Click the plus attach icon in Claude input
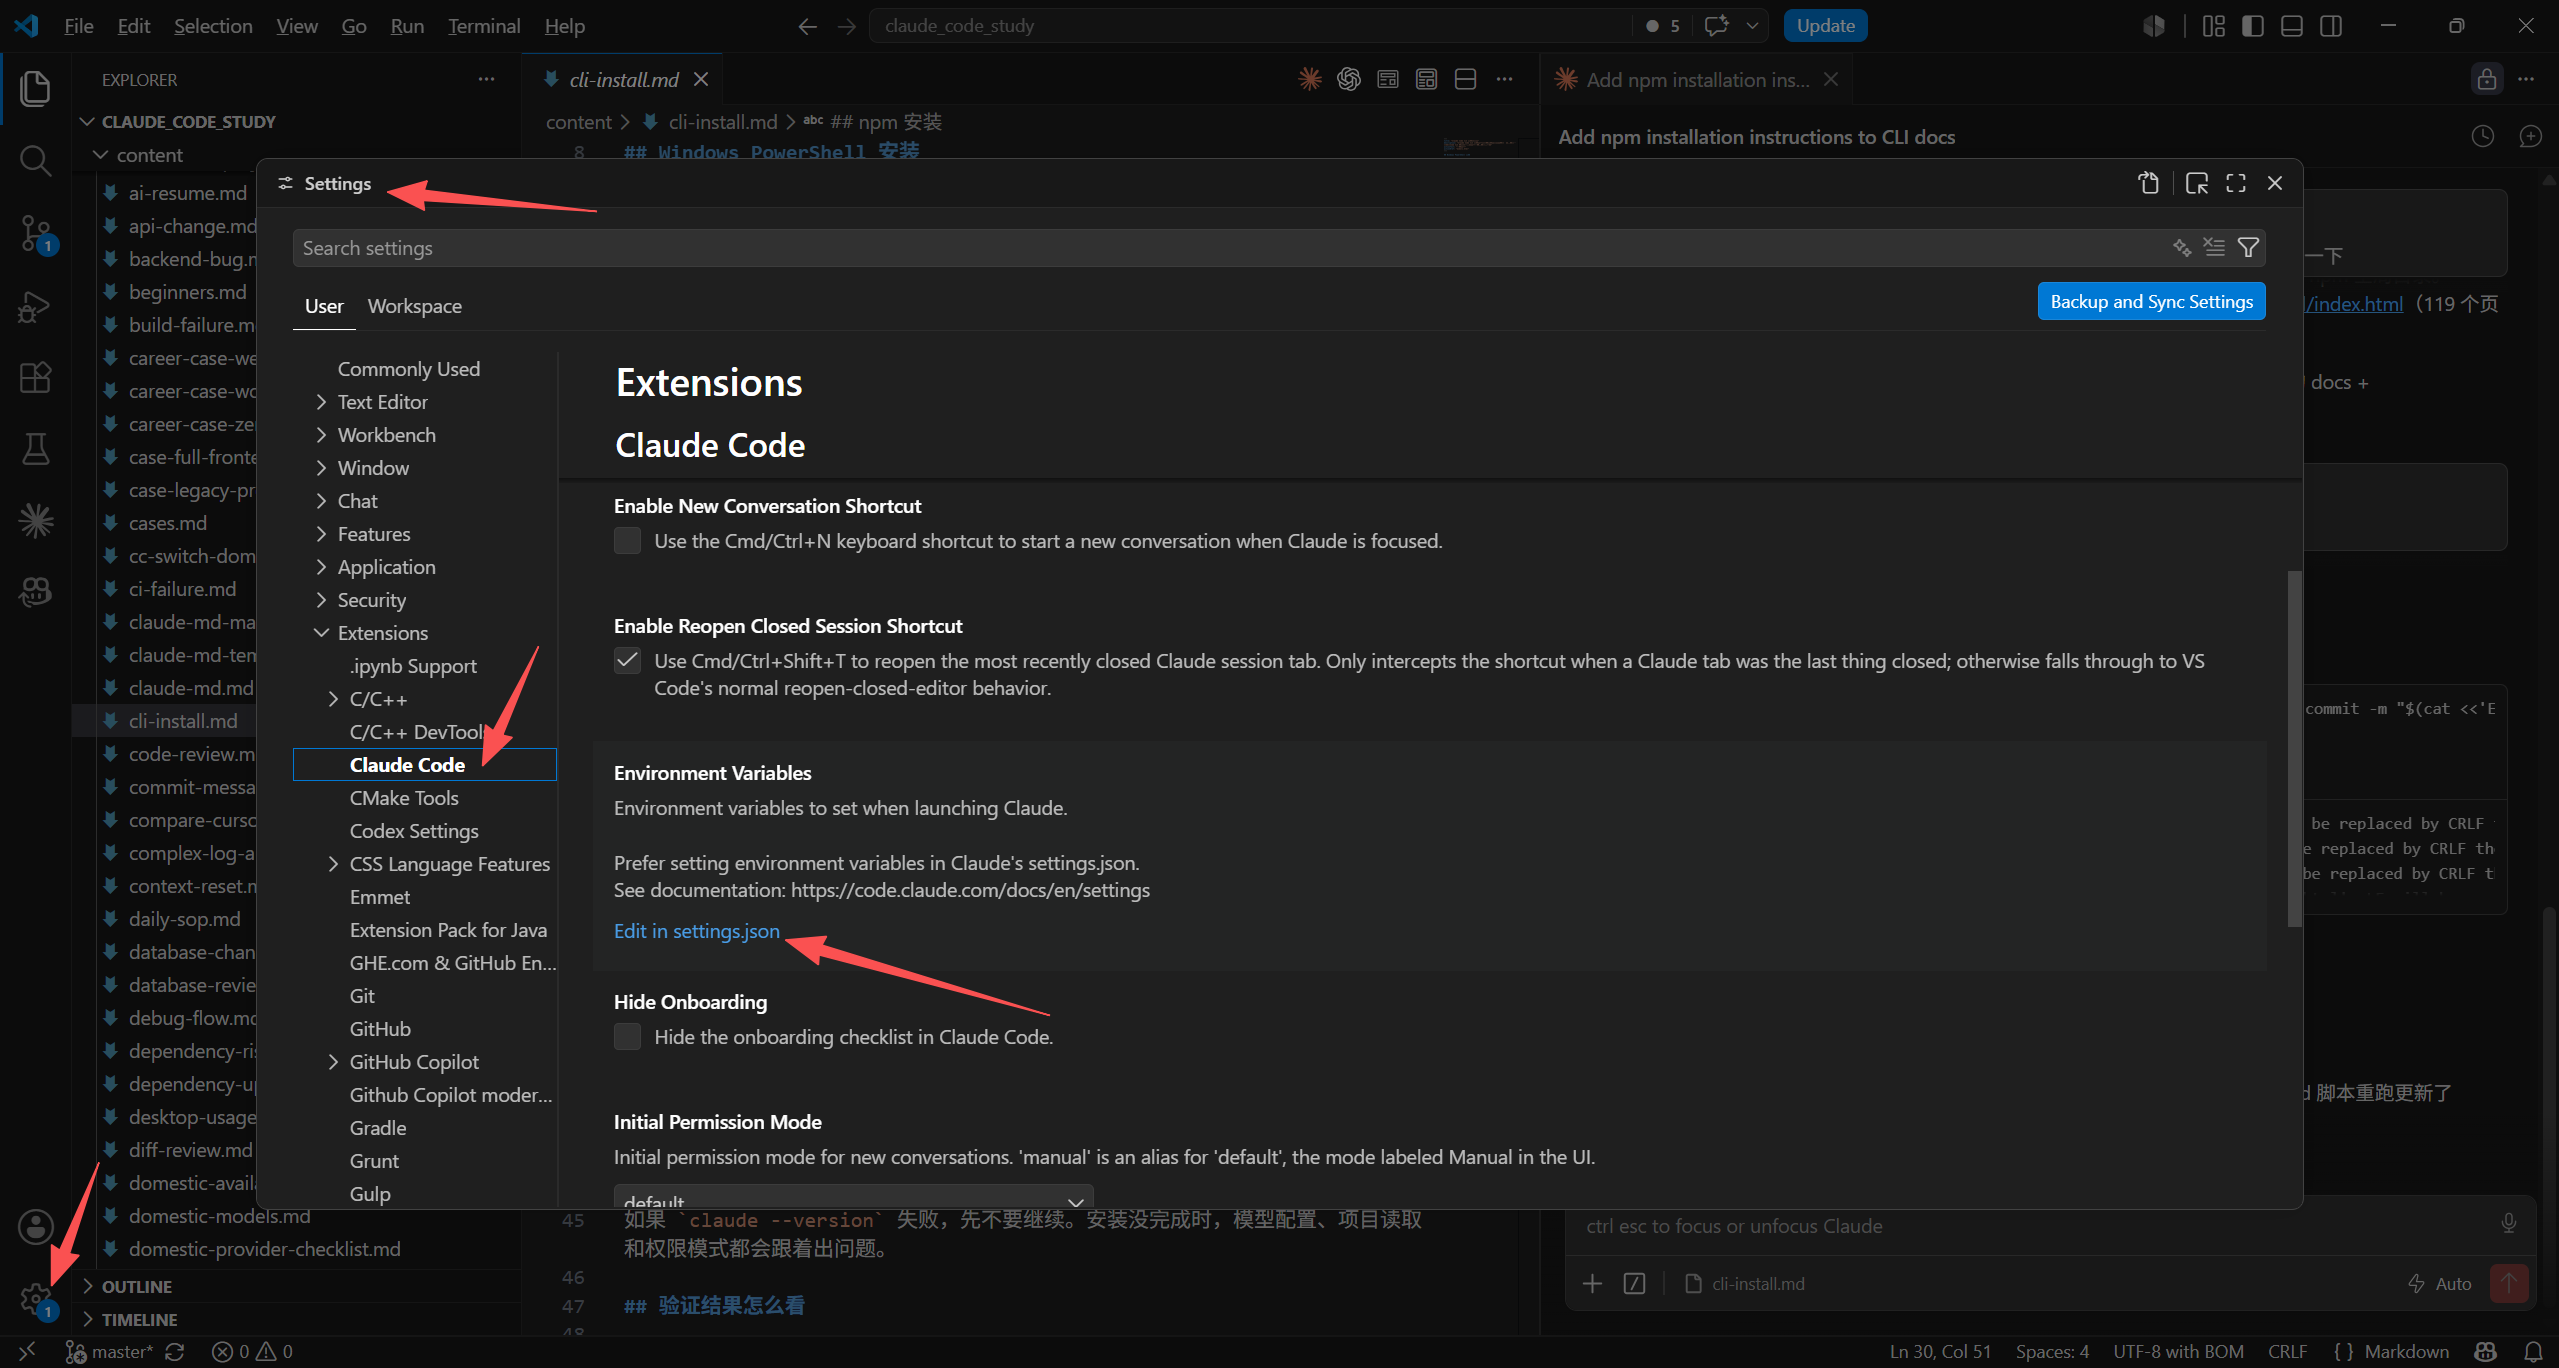 pyautogui.click(x=1592, y=1283)
